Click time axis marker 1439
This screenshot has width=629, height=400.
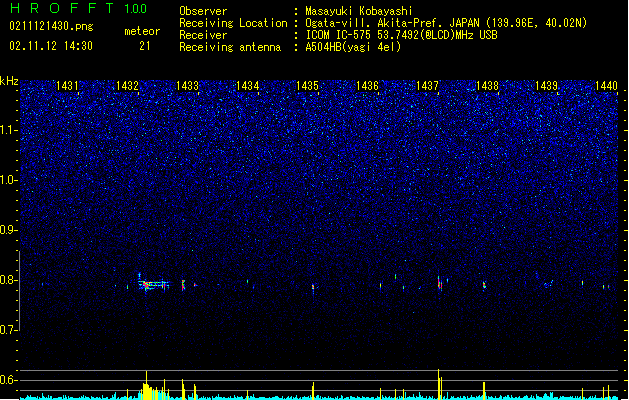click(x=547, y=85)
